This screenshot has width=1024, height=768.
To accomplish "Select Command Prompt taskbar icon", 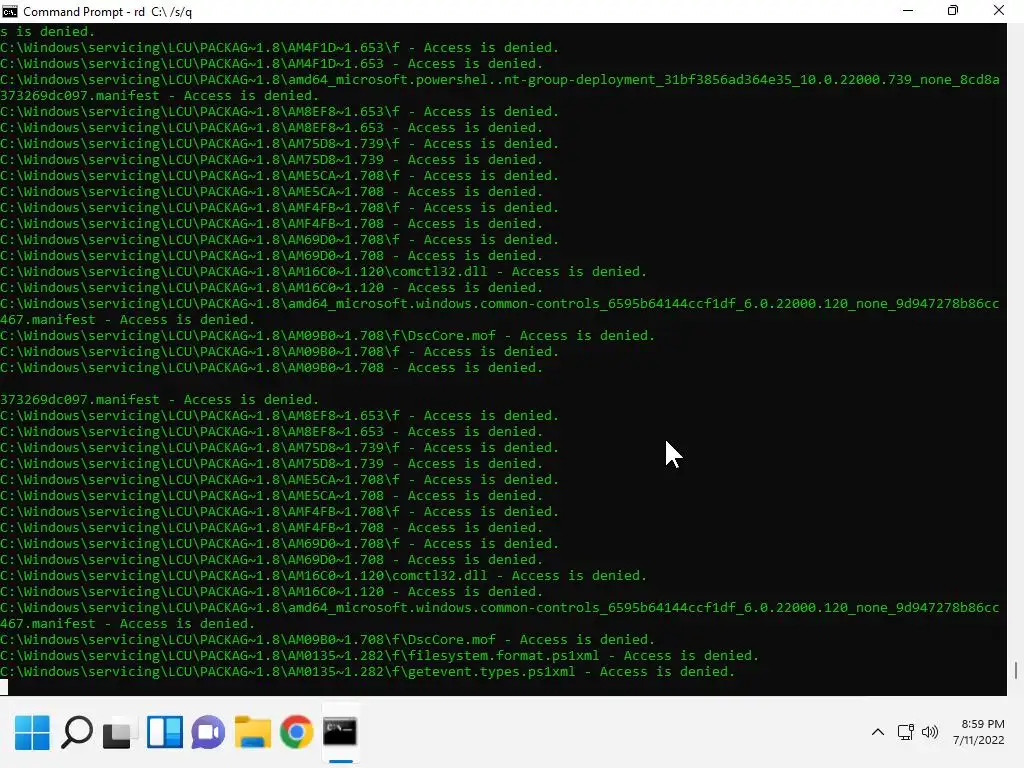I will [x=340, y=732].
